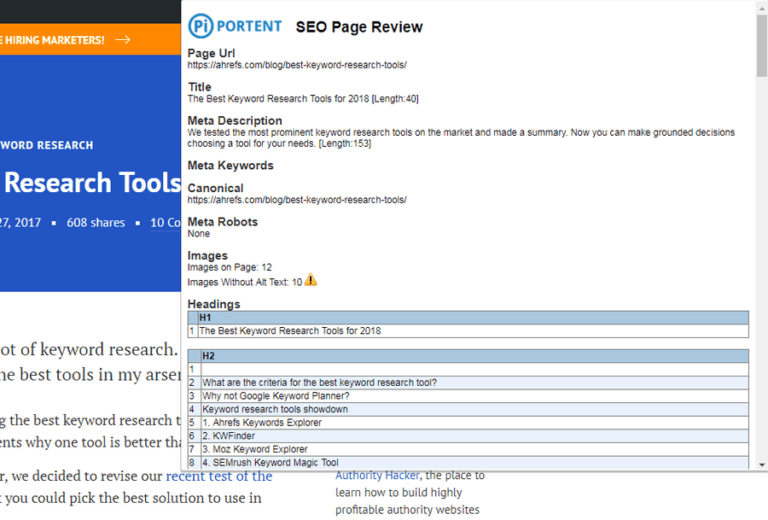Viewport: 768px width, 520px height.
Task: Click the scrollbar down arrow in review panel
Action: (x=762, y=463)
